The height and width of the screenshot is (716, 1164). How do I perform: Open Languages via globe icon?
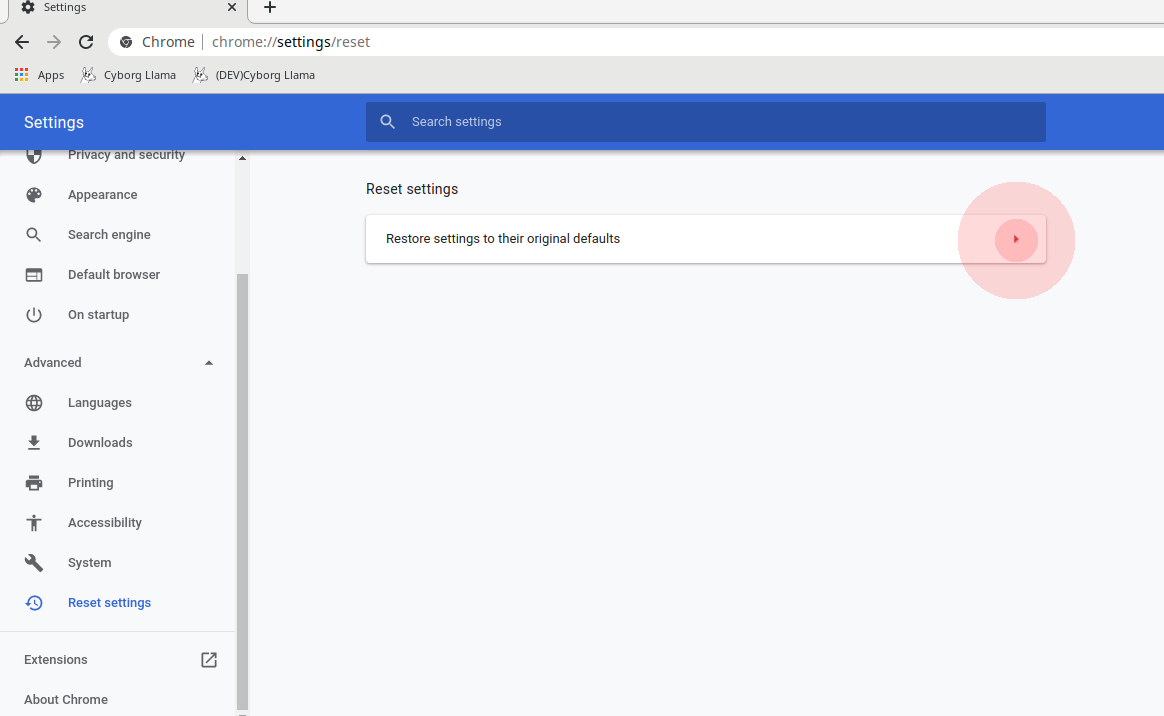(x=34, y=402)
